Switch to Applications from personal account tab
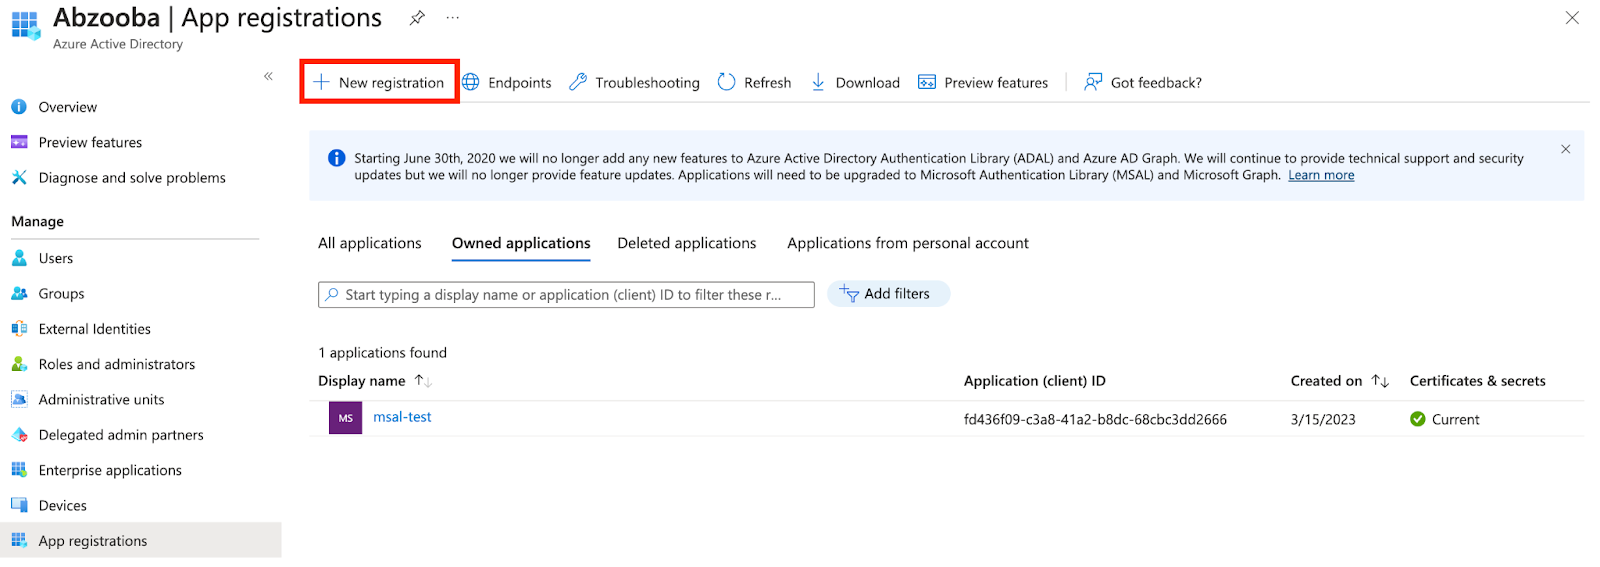This screenshot has width=1600, height=567. (908, 243)
